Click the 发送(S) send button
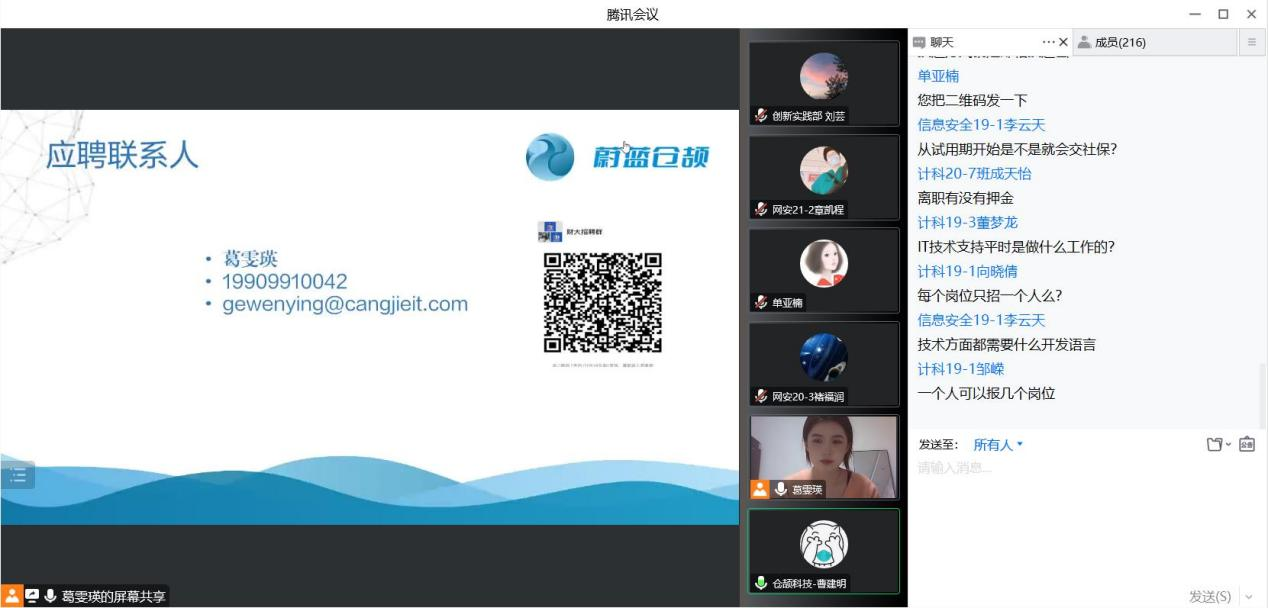 (1209, 596)
